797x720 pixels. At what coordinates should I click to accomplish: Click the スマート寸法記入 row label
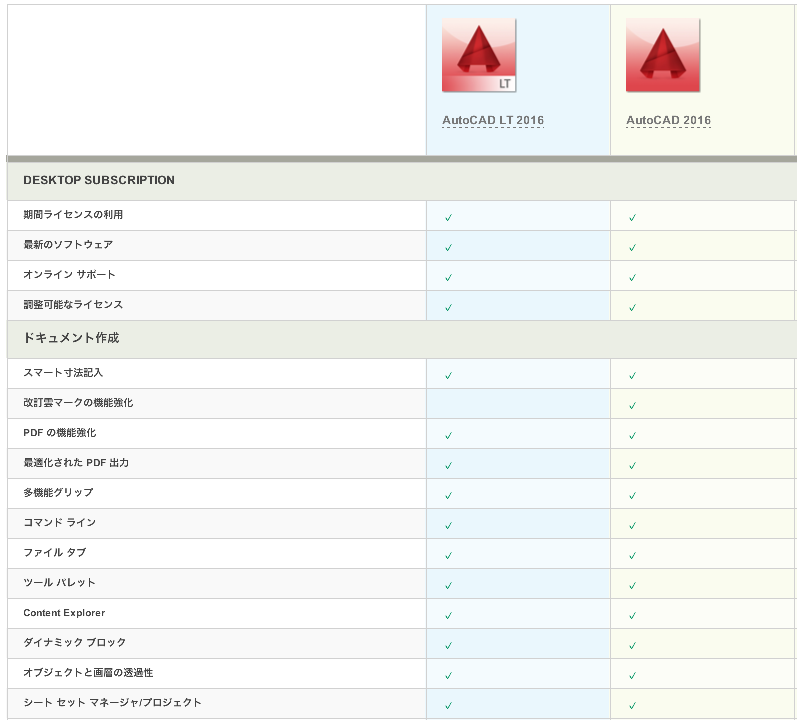click(x=63, y=372)
